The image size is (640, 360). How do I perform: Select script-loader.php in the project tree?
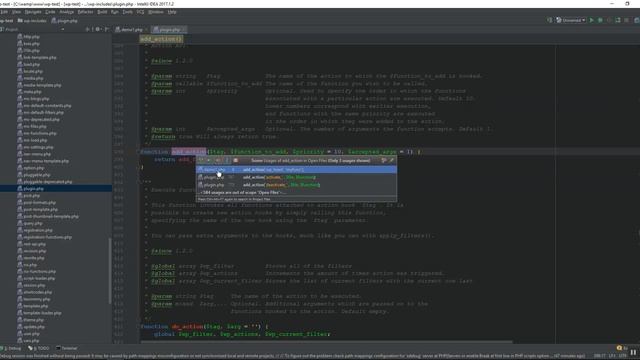point(36,278)
